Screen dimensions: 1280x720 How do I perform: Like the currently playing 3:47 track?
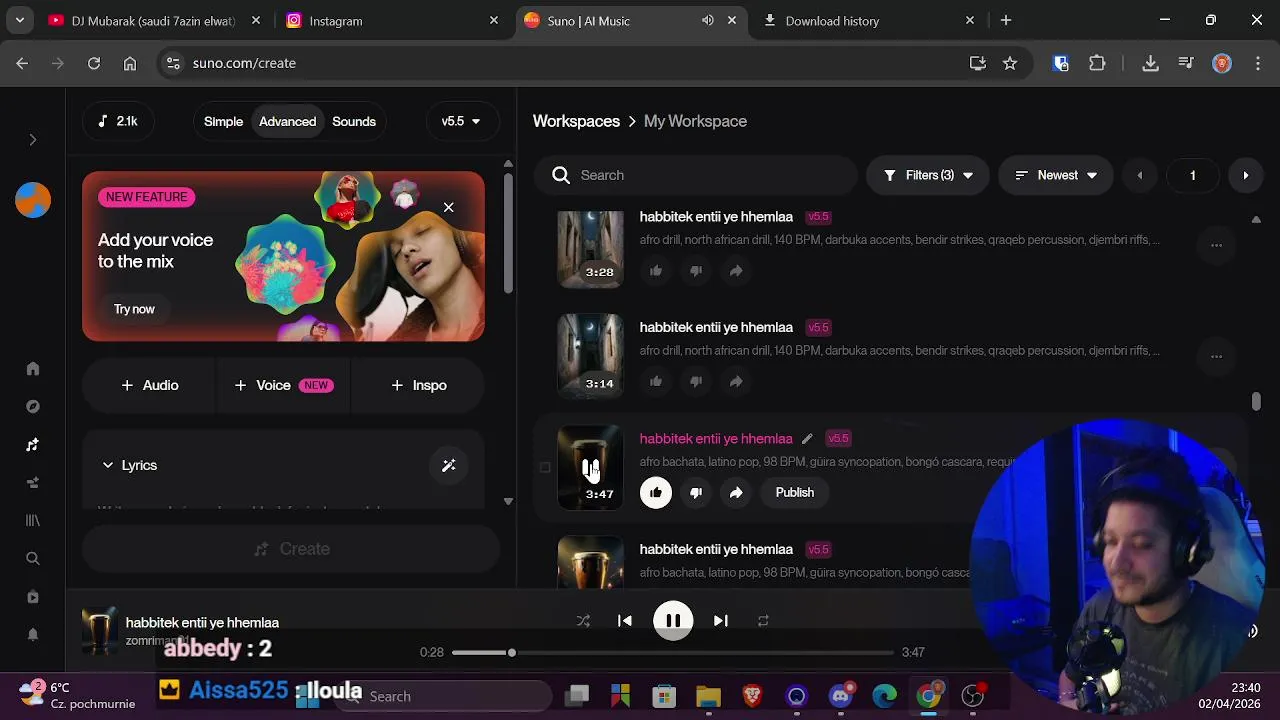click(x=656, y=492)
